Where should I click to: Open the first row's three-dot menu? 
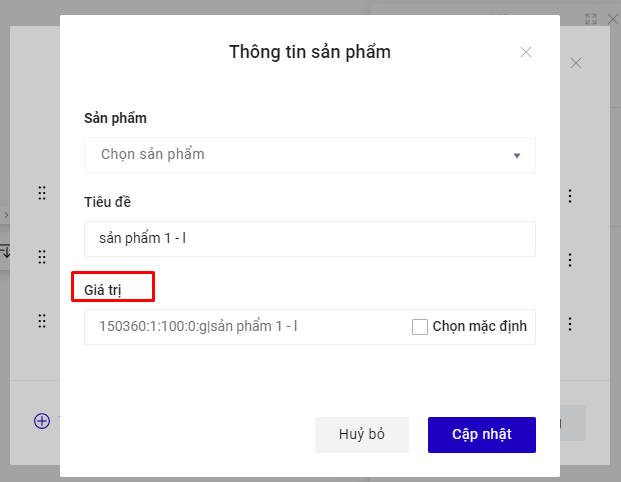(x=570, y=196)
